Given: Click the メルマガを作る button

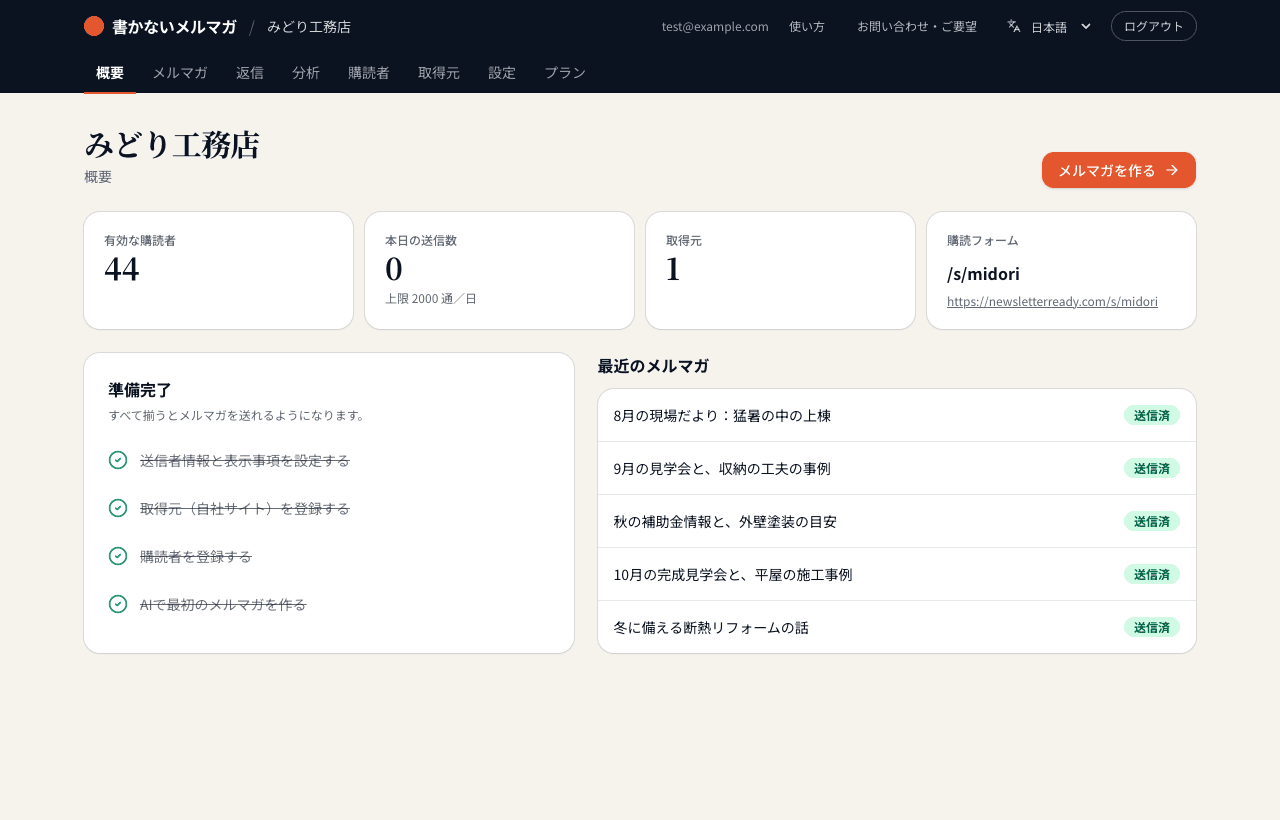Looking at the screenshot, I should (x=1119, y=170).
